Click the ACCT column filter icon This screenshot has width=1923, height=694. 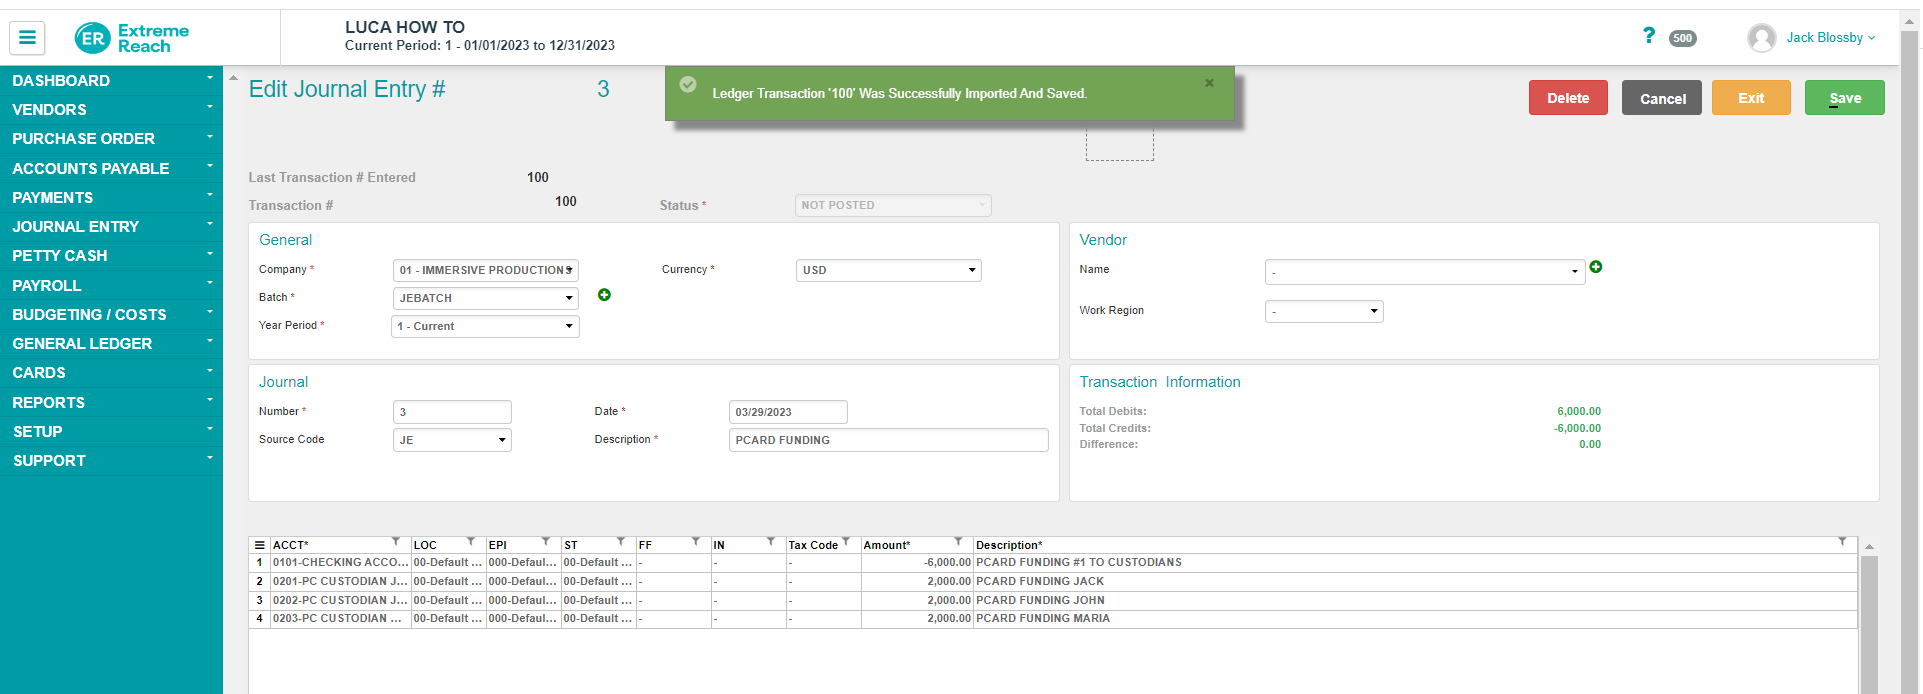[x=396, y=542]
